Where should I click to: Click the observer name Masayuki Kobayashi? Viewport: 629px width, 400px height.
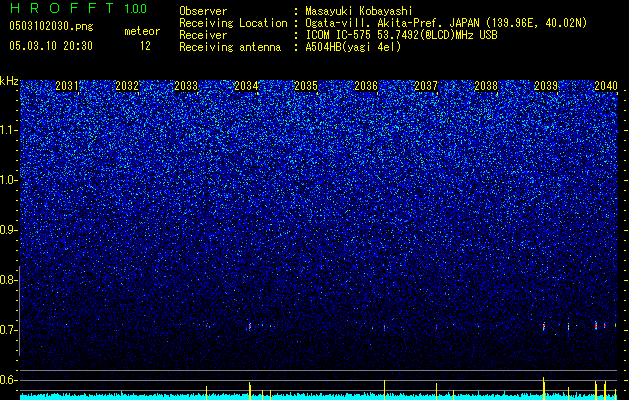pos(359,12)
